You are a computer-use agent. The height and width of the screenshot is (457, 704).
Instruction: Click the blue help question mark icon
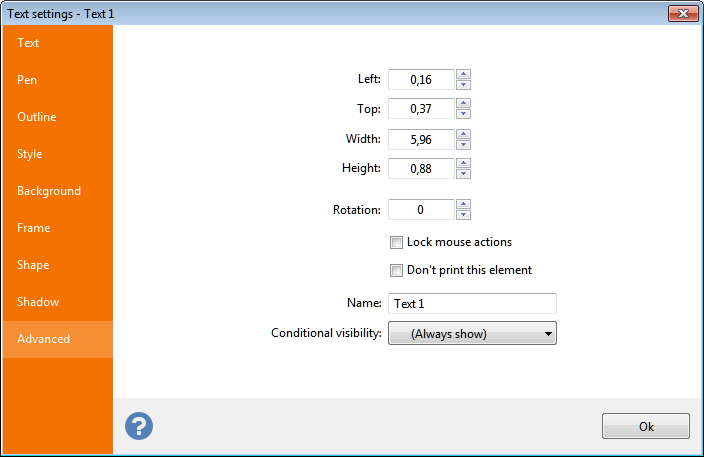pos(138,426)
